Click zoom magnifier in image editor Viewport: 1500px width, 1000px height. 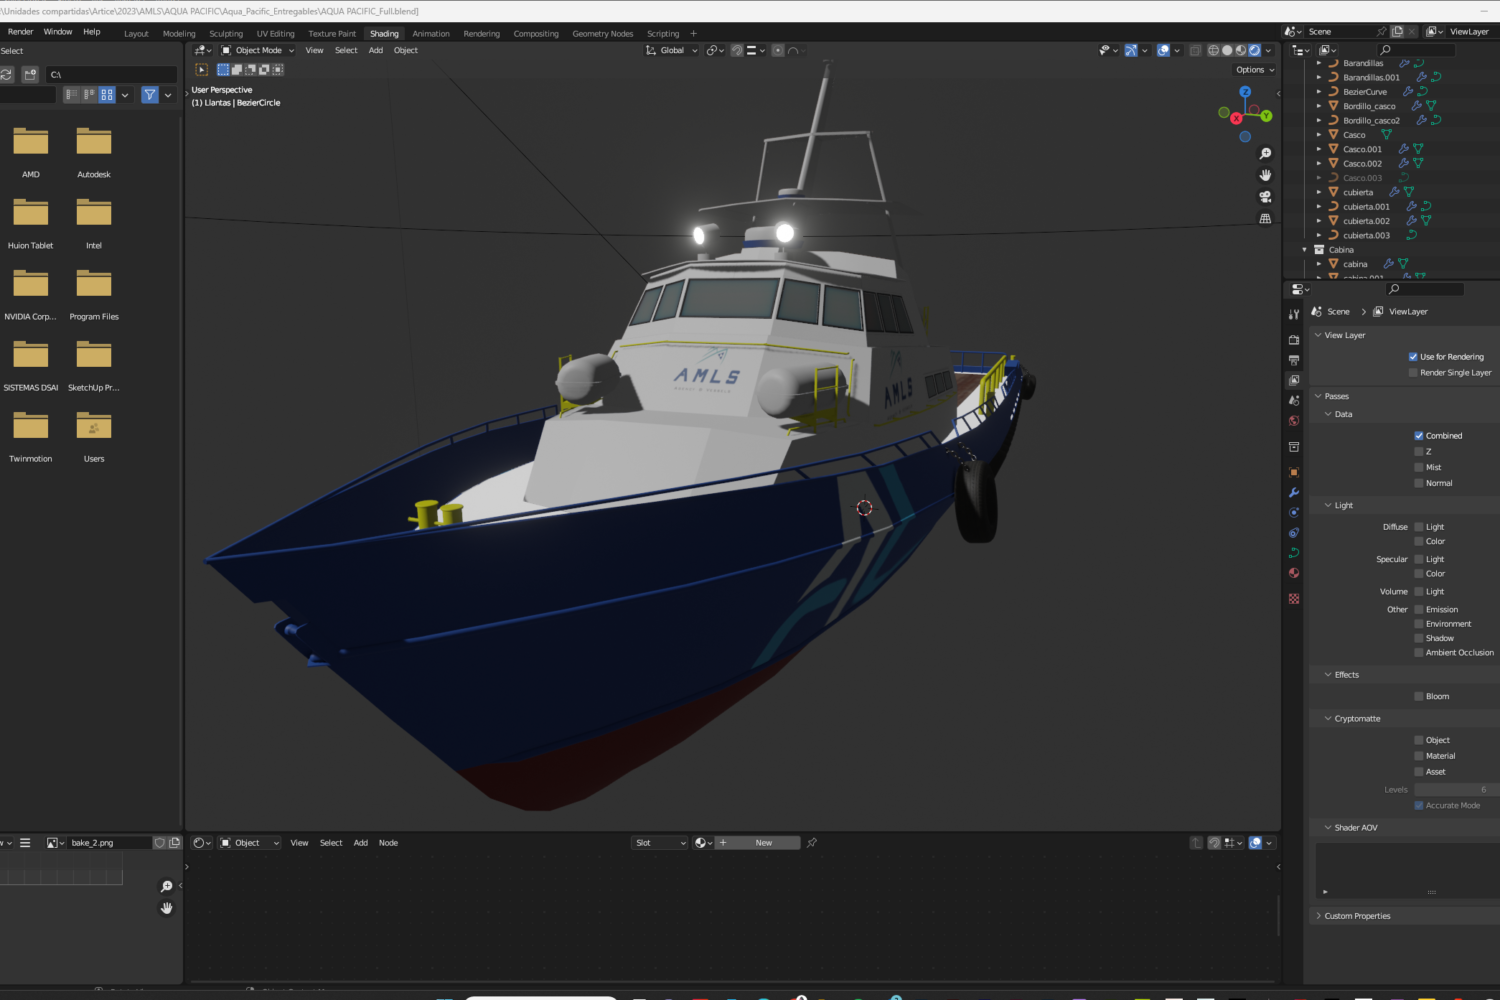click(x=167, y=887)
